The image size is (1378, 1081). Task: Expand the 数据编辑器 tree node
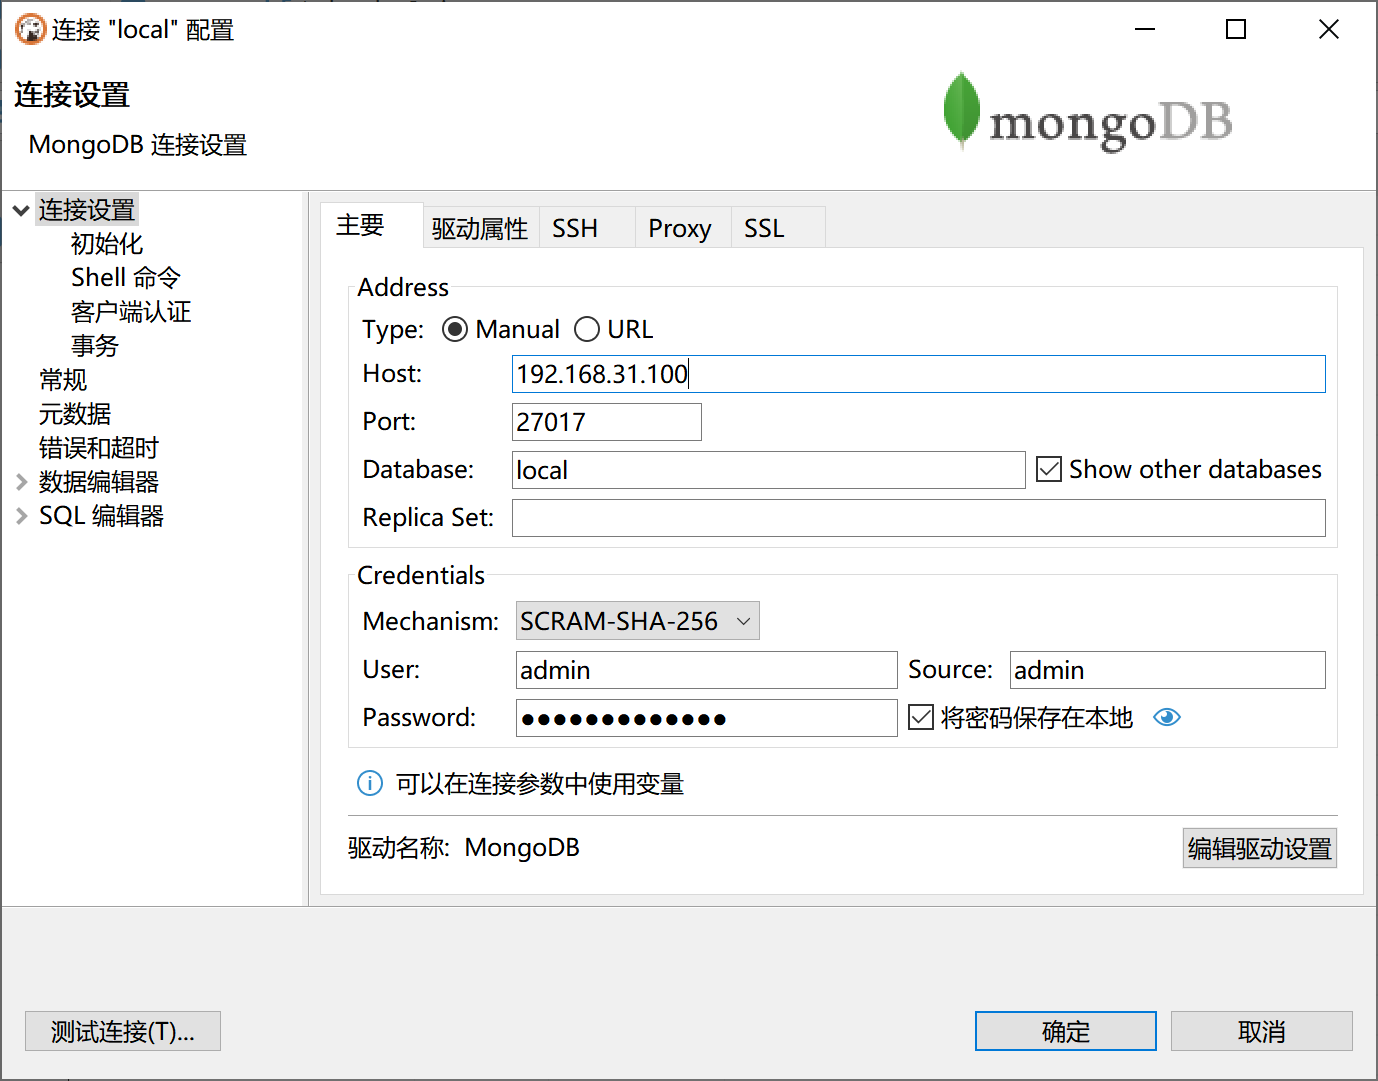click(21, 482)
